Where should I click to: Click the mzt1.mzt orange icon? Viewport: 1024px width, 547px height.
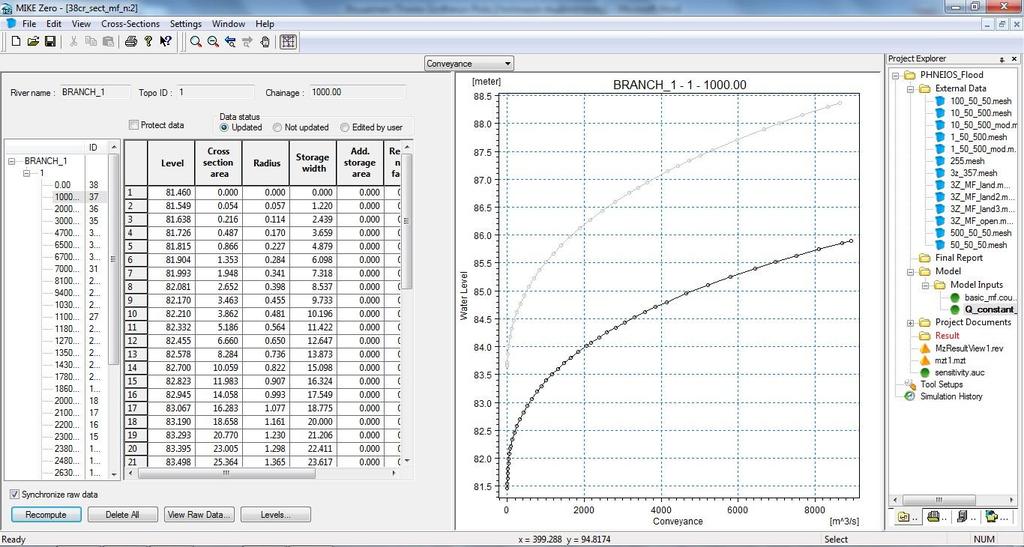pos(925,360)
